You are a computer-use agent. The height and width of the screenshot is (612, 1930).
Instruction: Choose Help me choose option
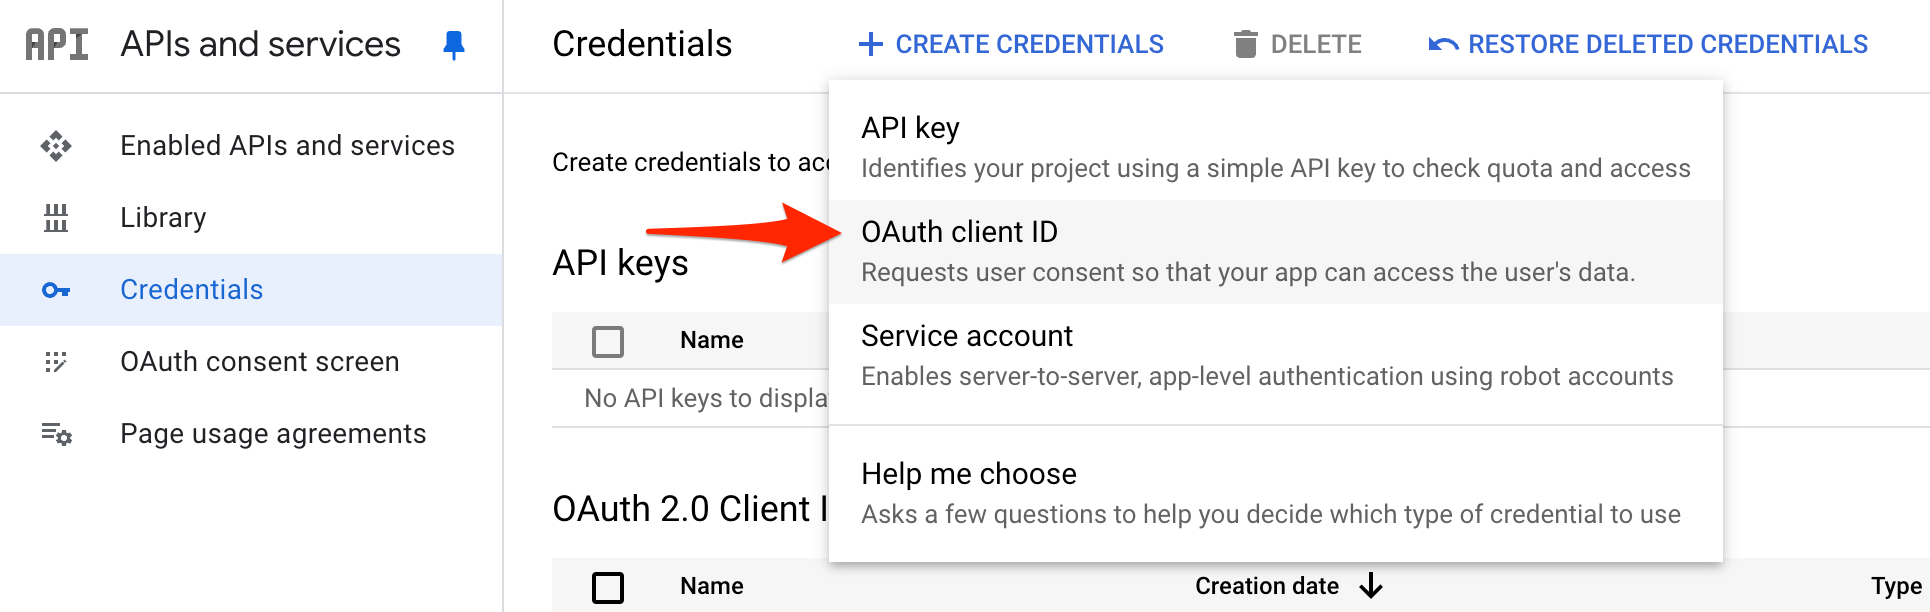pyautogui.click(x=1276, y=494)
